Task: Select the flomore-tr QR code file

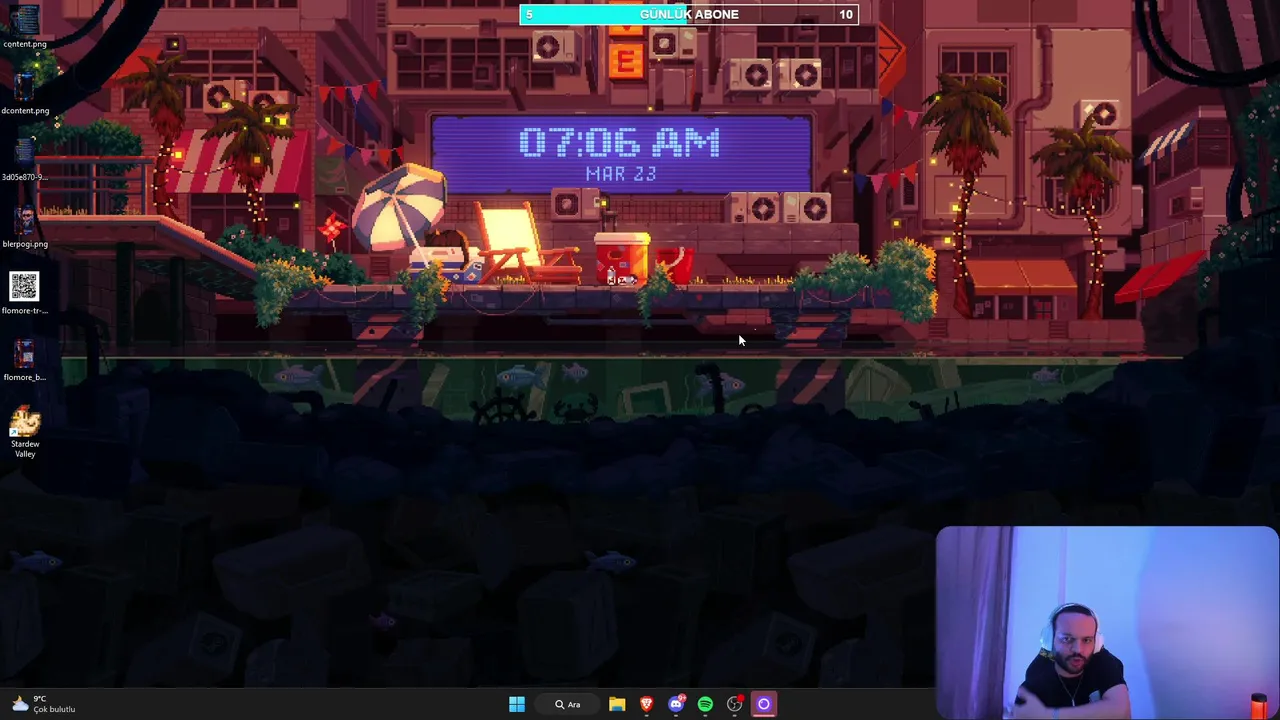Action: [x=24, y=293]
